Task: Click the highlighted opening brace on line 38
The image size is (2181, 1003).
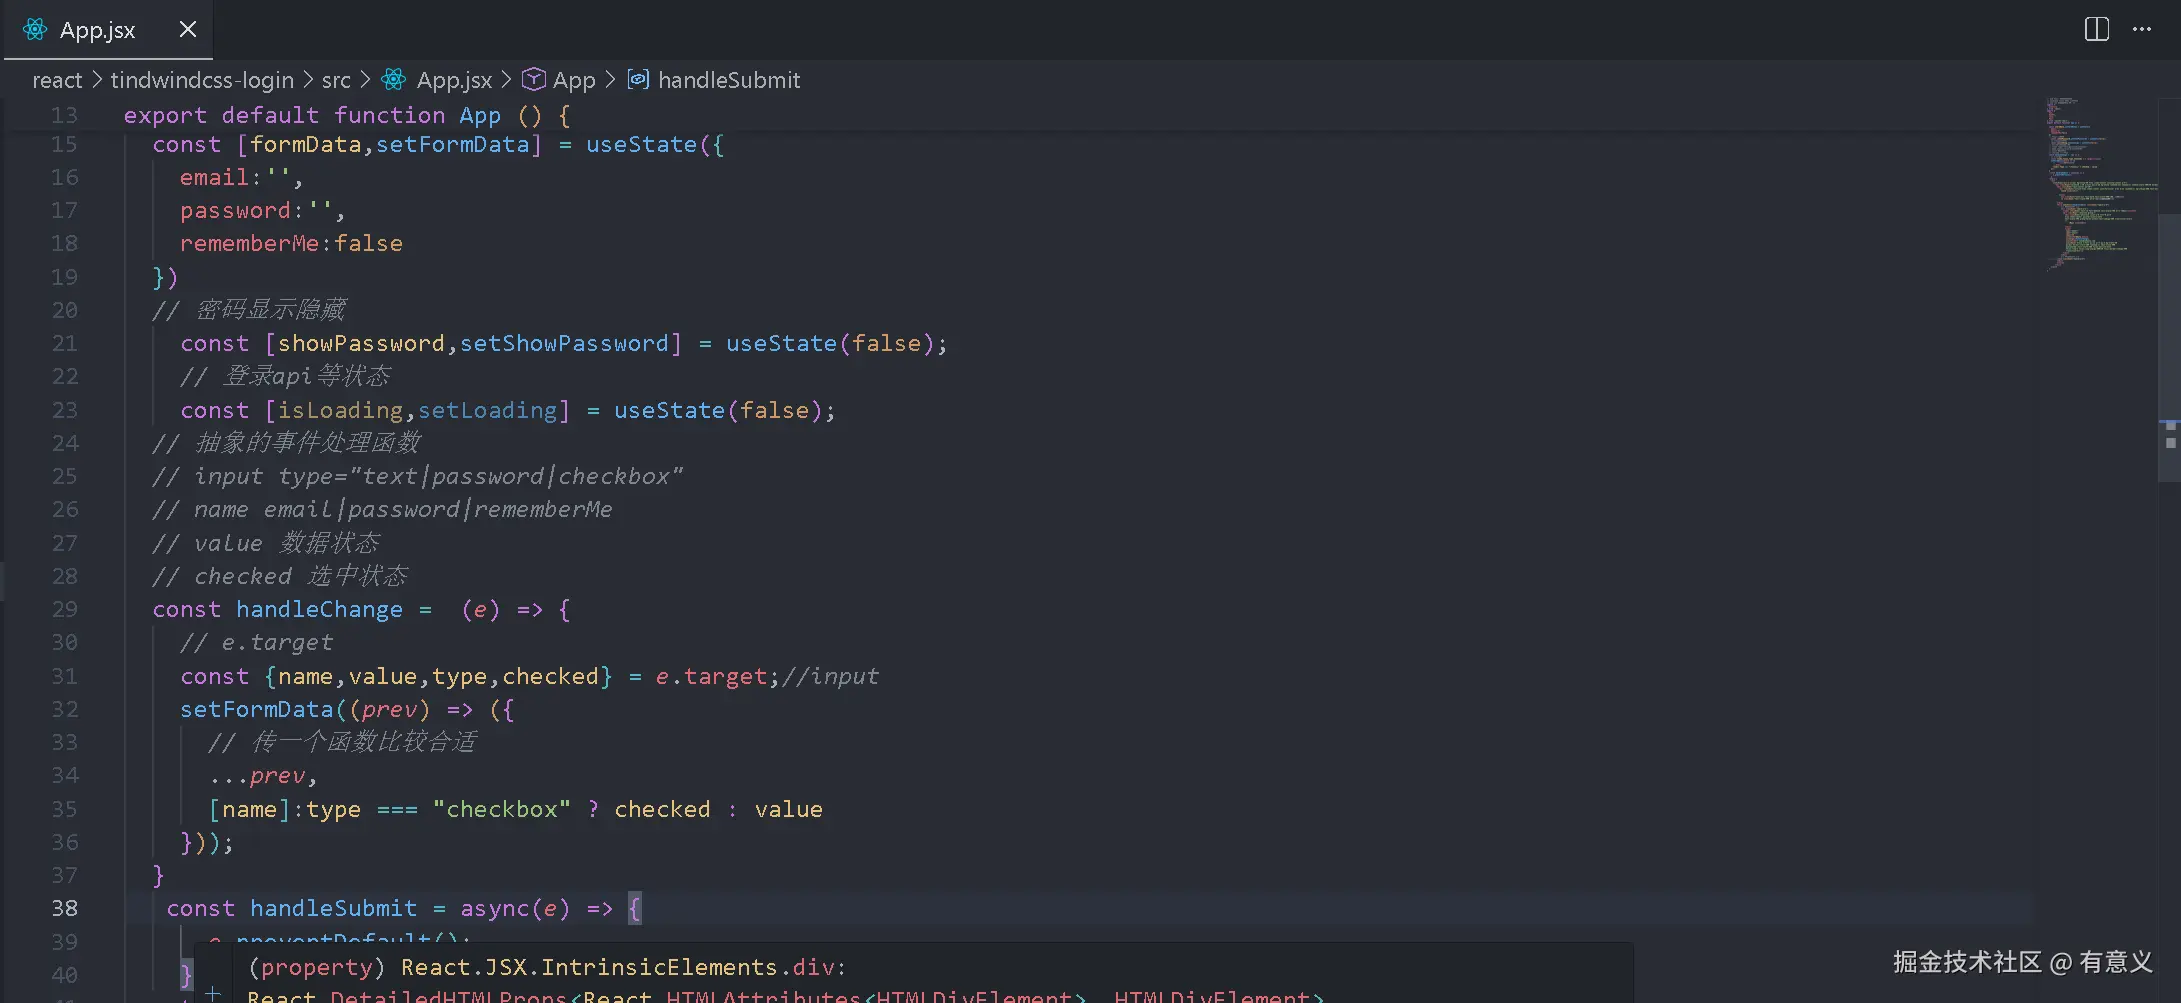Action: tap(634, 909)
